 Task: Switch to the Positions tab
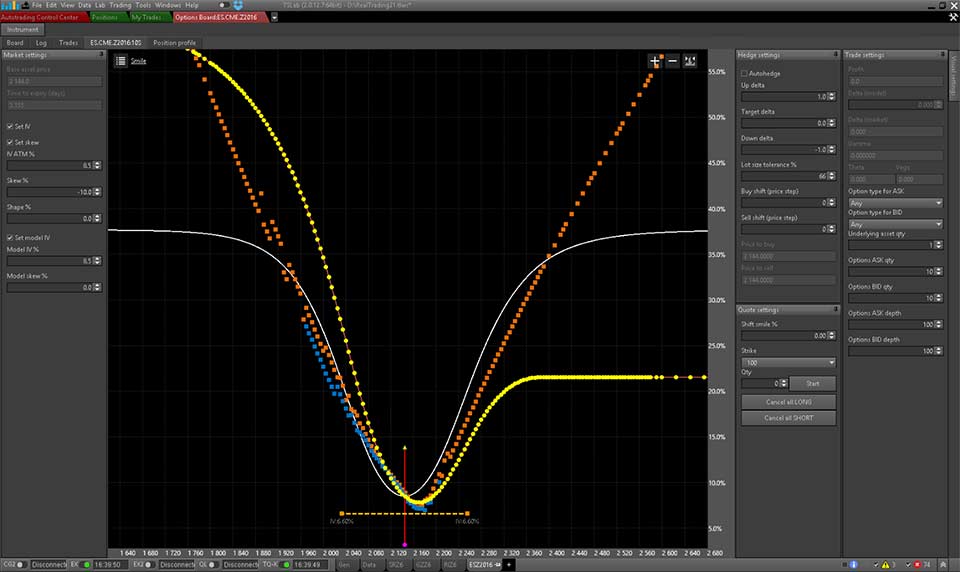(x=105, y=17)
